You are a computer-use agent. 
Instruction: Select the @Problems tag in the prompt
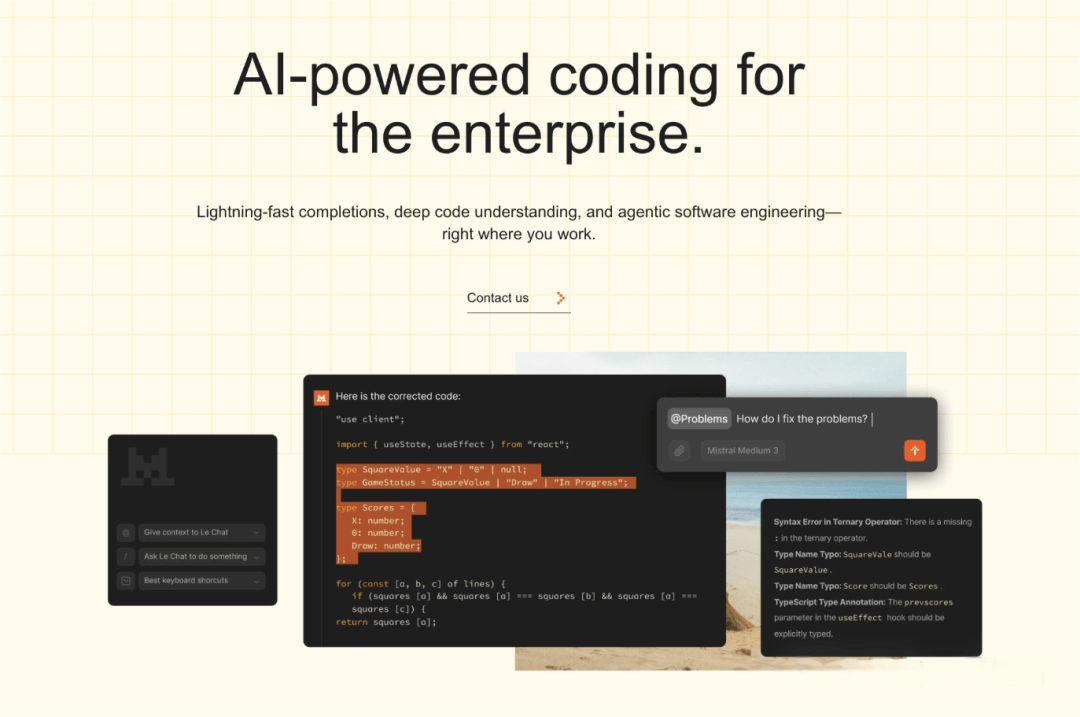699,419
